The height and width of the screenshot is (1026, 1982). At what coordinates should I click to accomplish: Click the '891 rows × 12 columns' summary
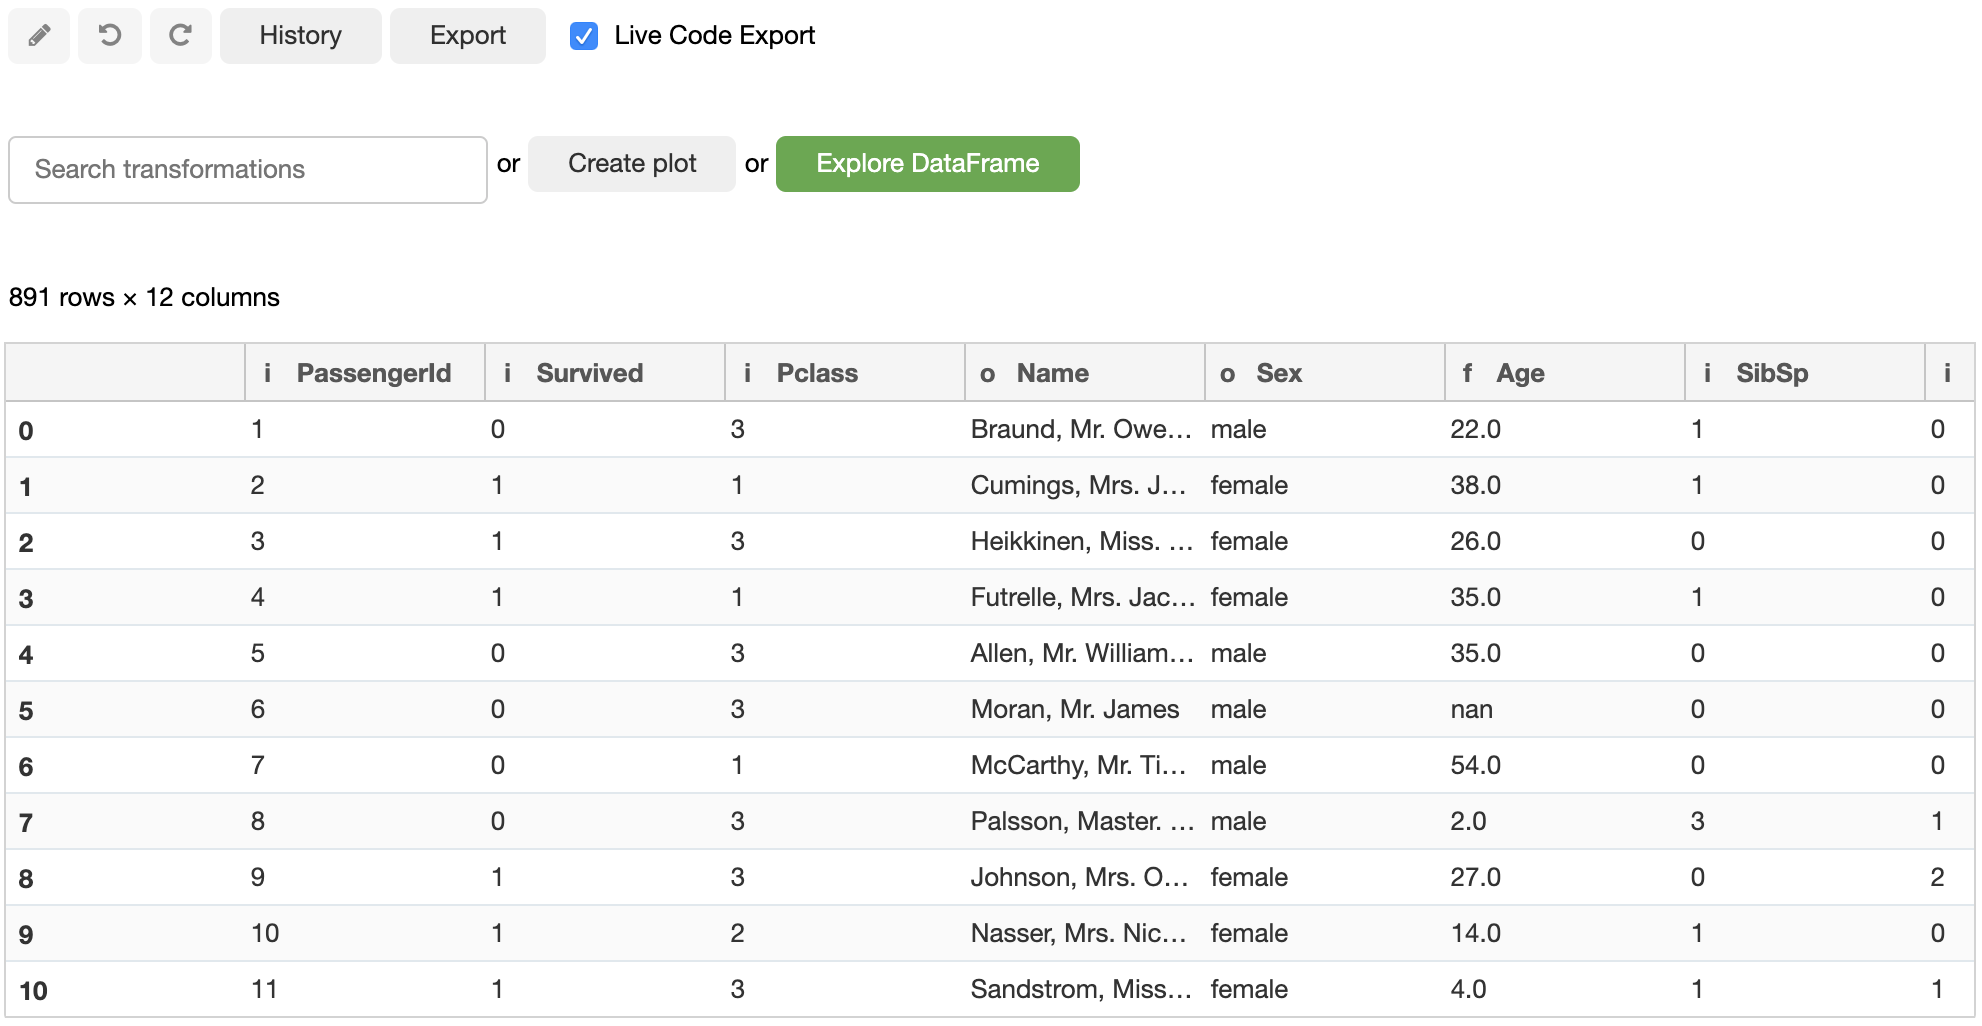coord(144,298)
